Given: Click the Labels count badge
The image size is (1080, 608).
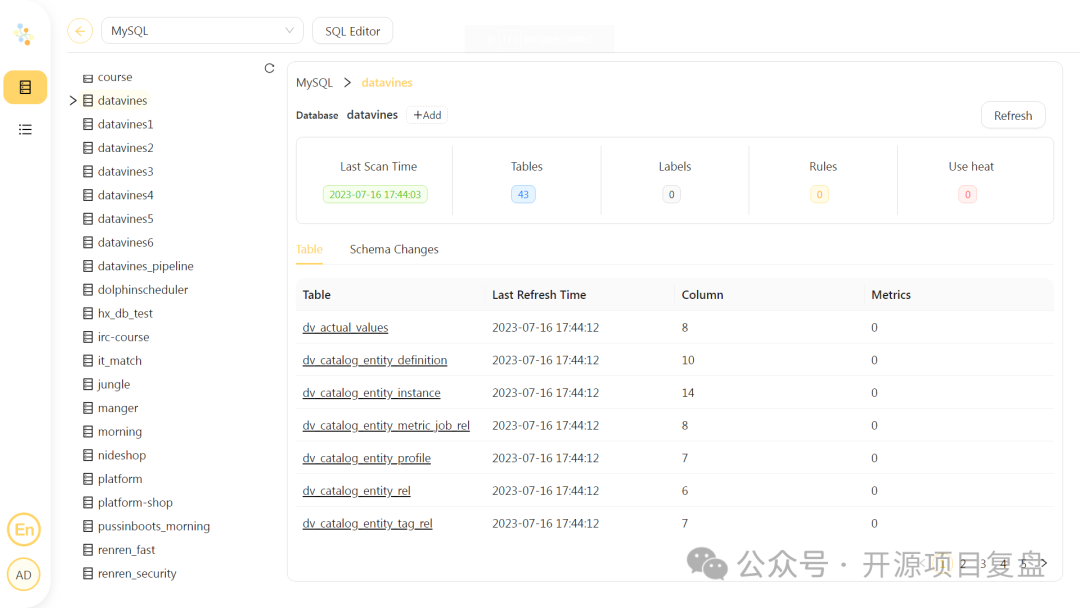Looking at the screenshot, I should tap(672, 195).
